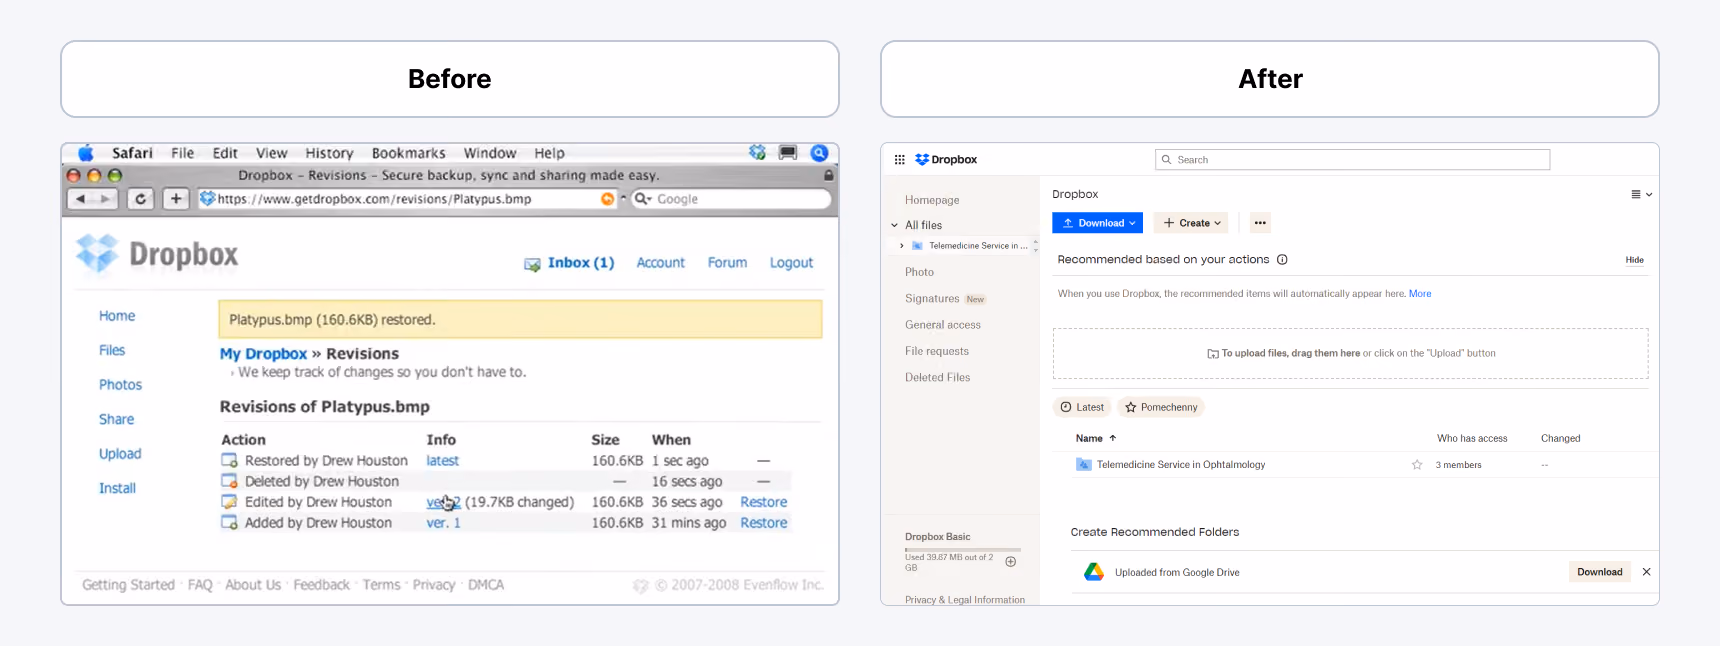This screenshot has width=1720, height=646.
Task: Click the orange RSS/snapback icon in address bar
Action: [x=607, y=199]
